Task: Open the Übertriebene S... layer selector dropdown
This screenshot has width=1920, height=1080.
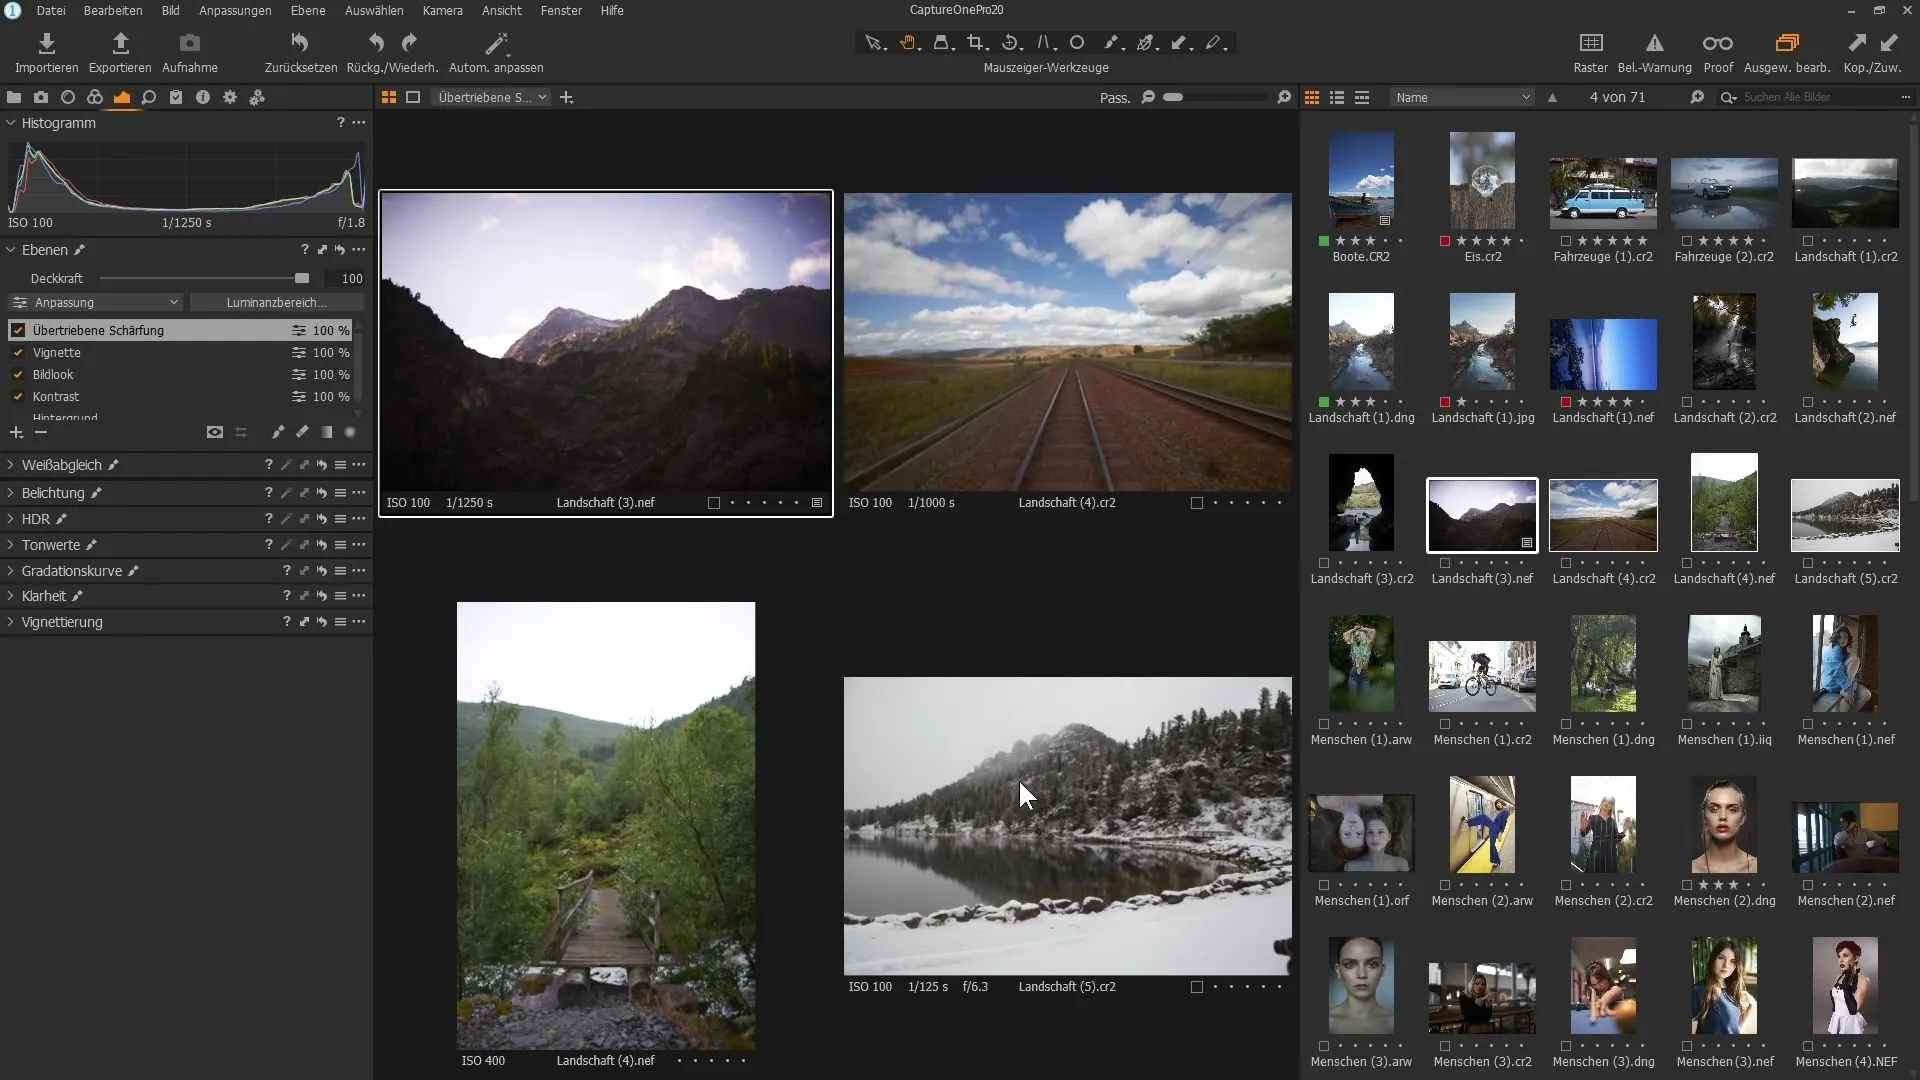Action: pos(491,97)
